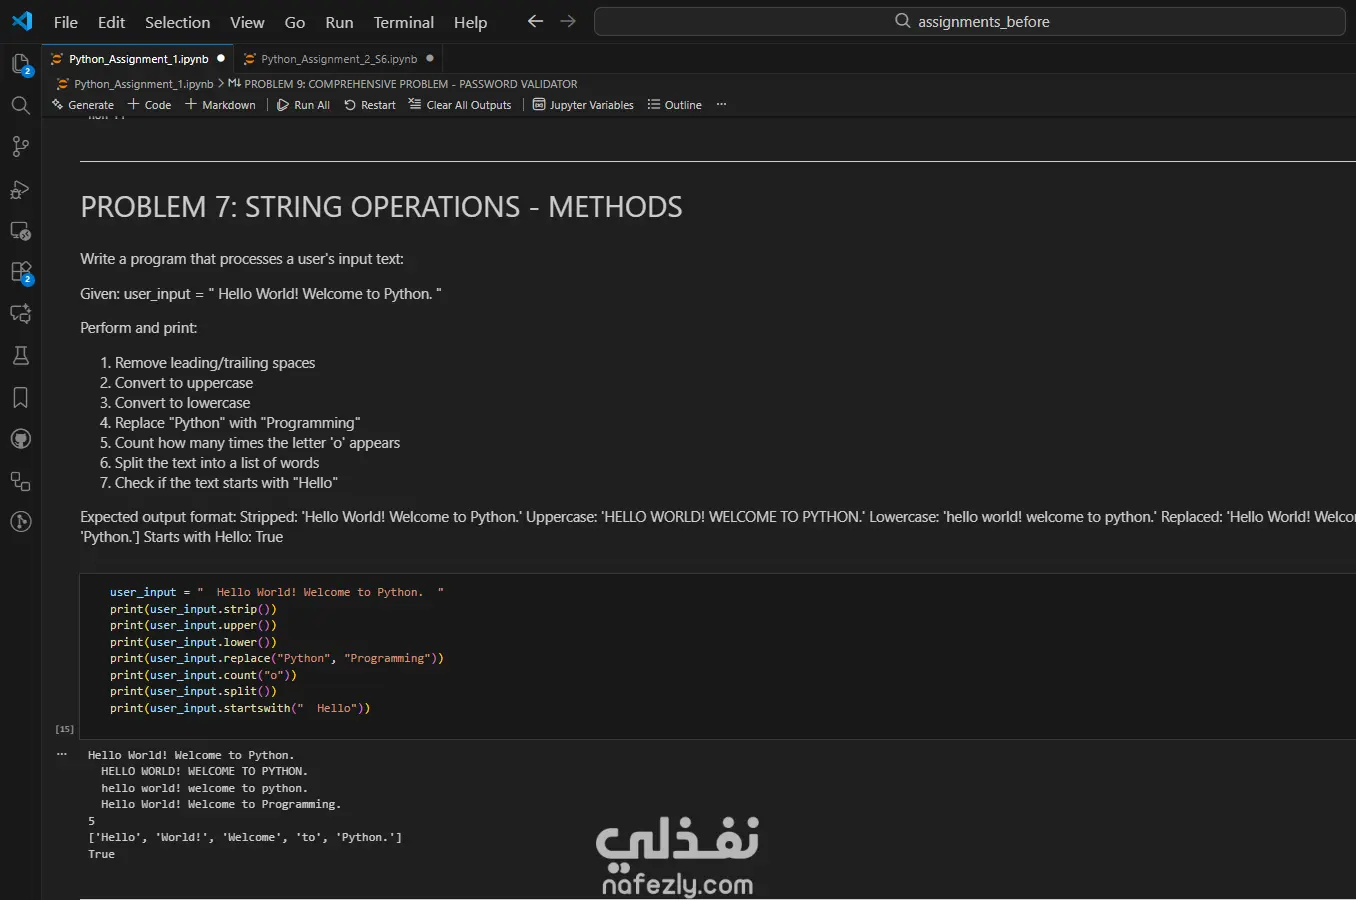Viewport: 1356px width, 900px height.
Task: Clear All Outputs of the notebook
Action: coord(460,105)
